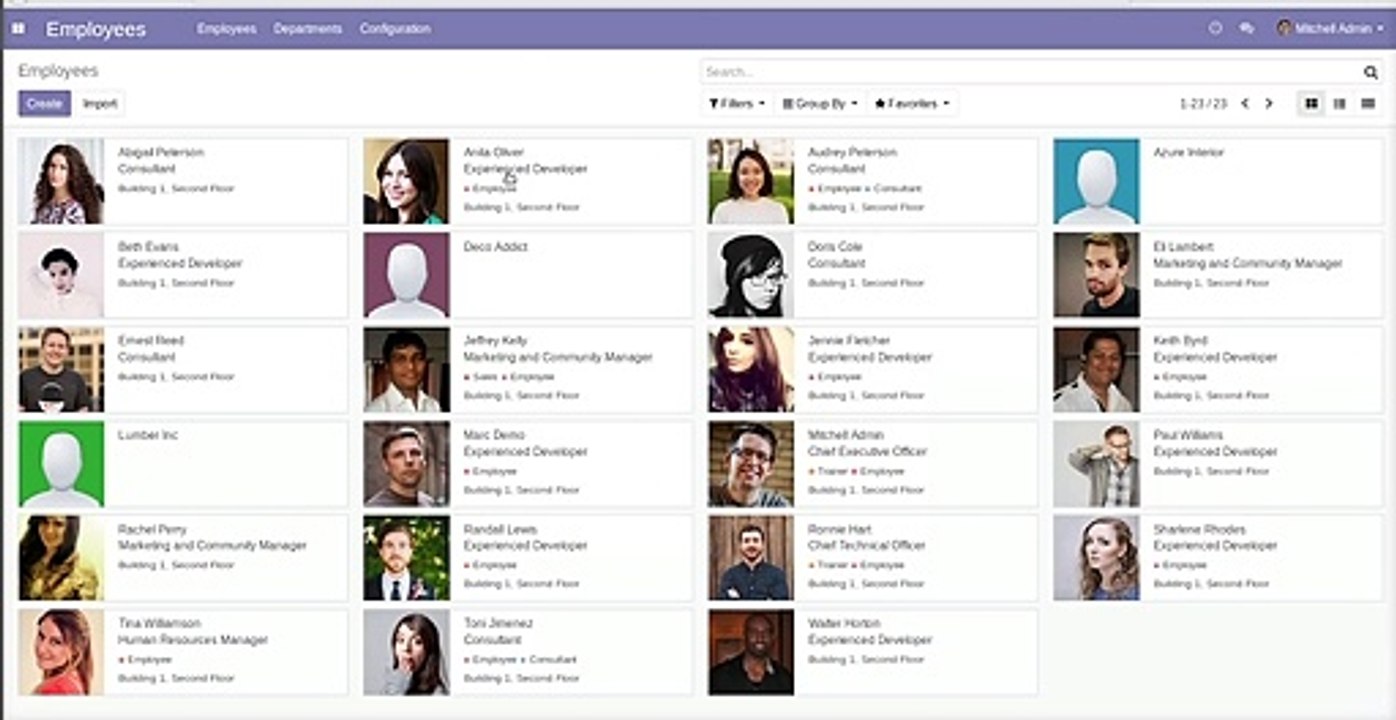Switch to List view icon
The width and height of the screenshot is (1396, 720).
[1339, 103]
